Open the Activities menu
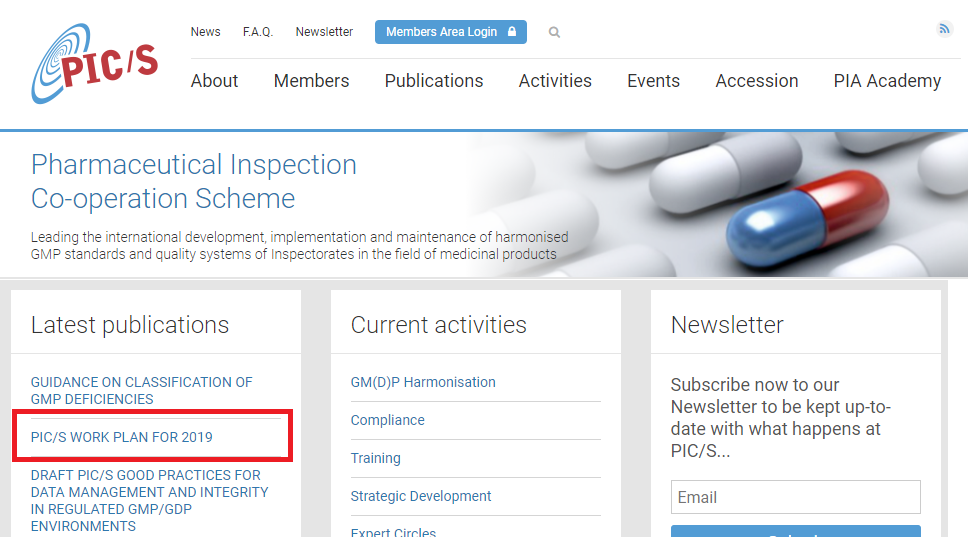 tap(555, 81)
